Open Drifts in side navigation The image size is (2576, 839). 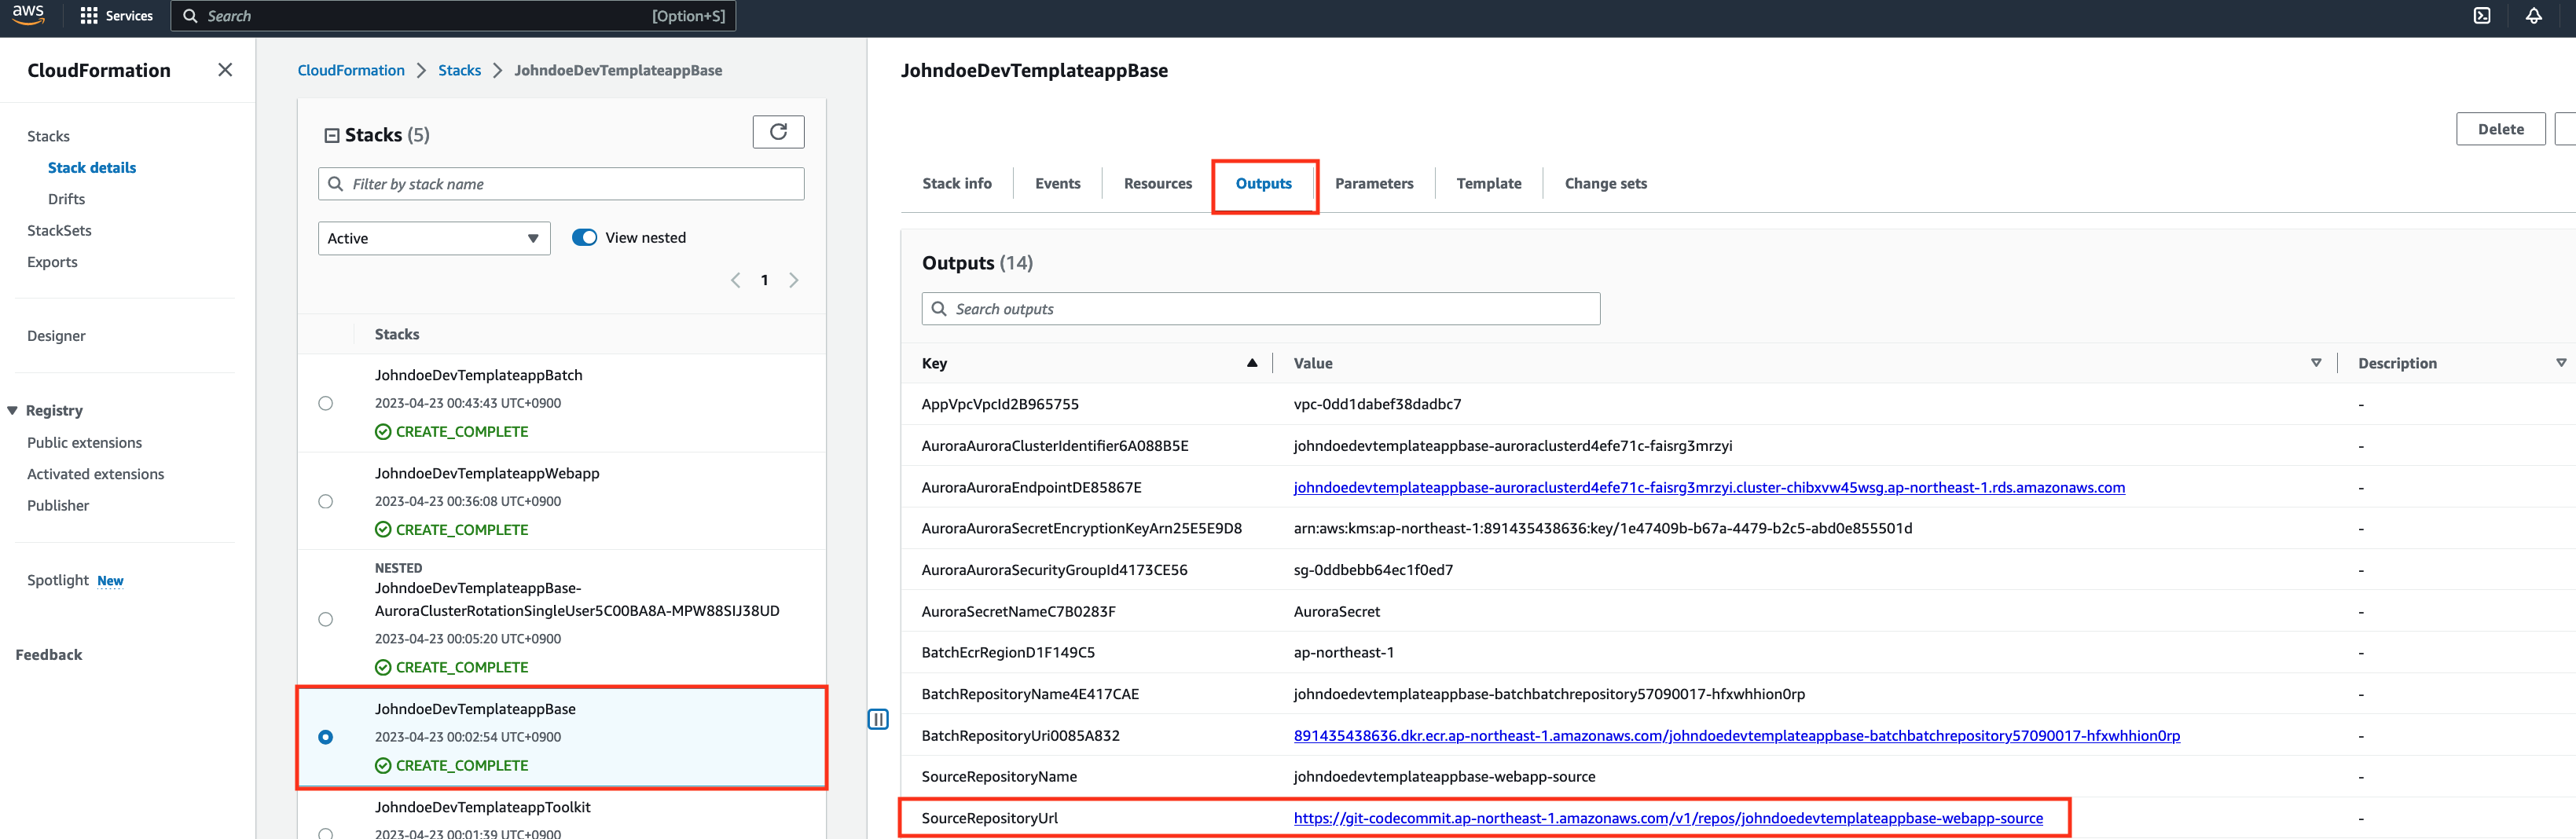pos(66,199)
